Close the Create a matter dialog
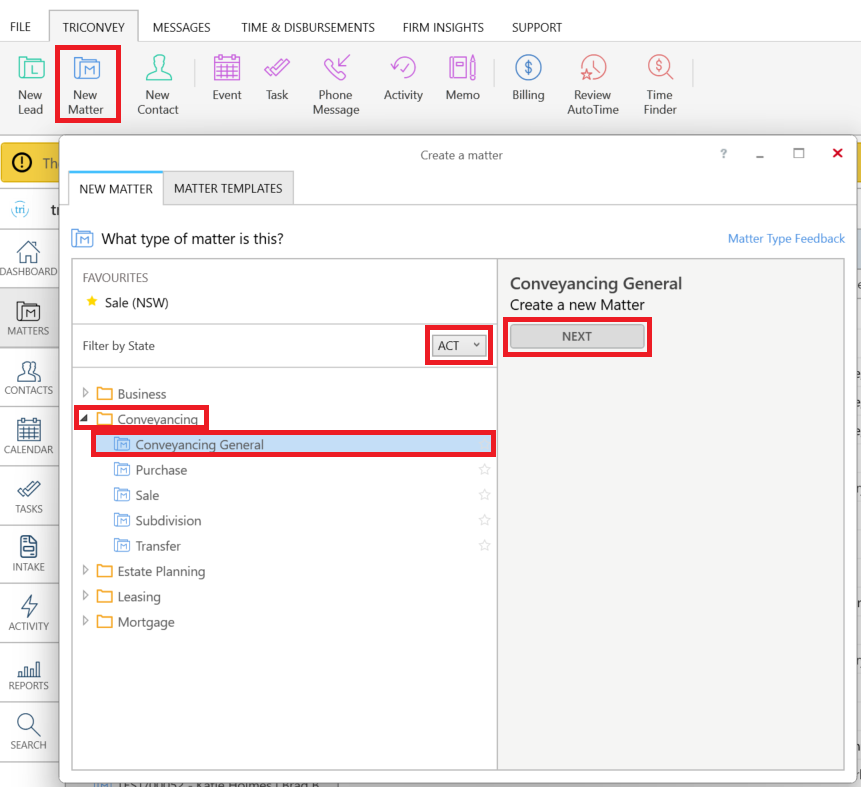The height and width of the screenshot is (787, 861). [x=837, y=153]
